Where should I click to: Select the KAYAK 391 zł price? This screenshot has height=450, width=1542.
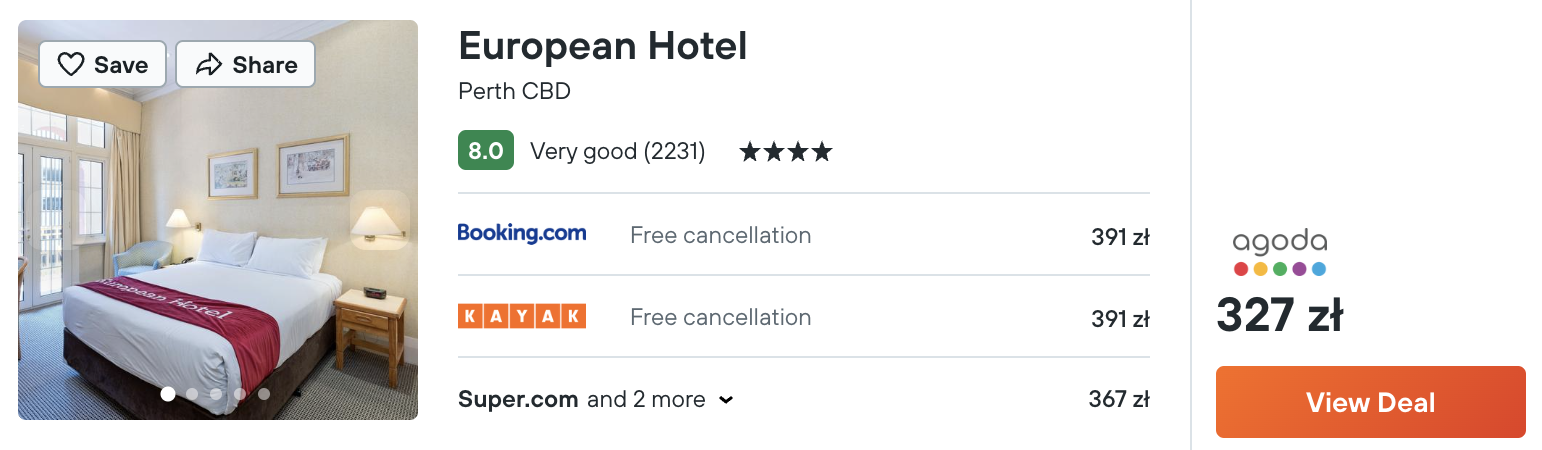click(x=1120, y=319)
